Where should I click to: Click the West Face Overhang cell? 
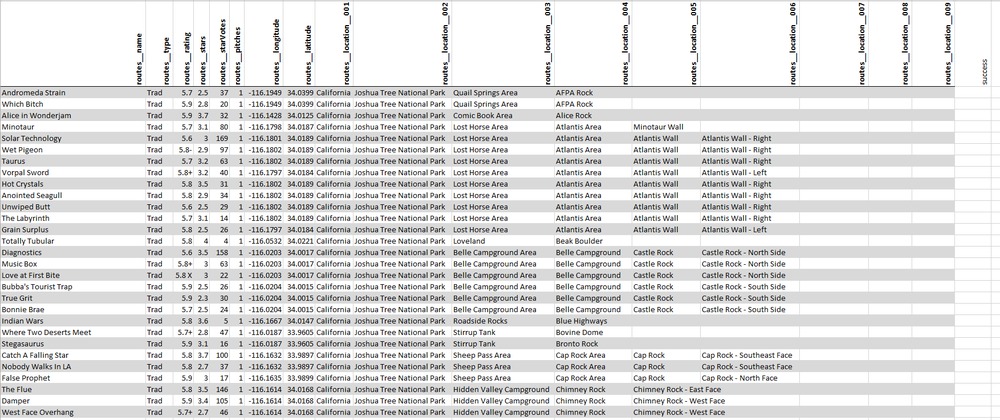tap(73, 412)
